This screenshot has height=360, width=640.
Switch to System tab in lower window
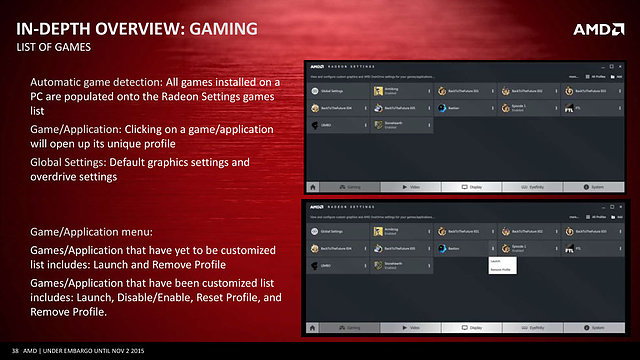point(593,328)
